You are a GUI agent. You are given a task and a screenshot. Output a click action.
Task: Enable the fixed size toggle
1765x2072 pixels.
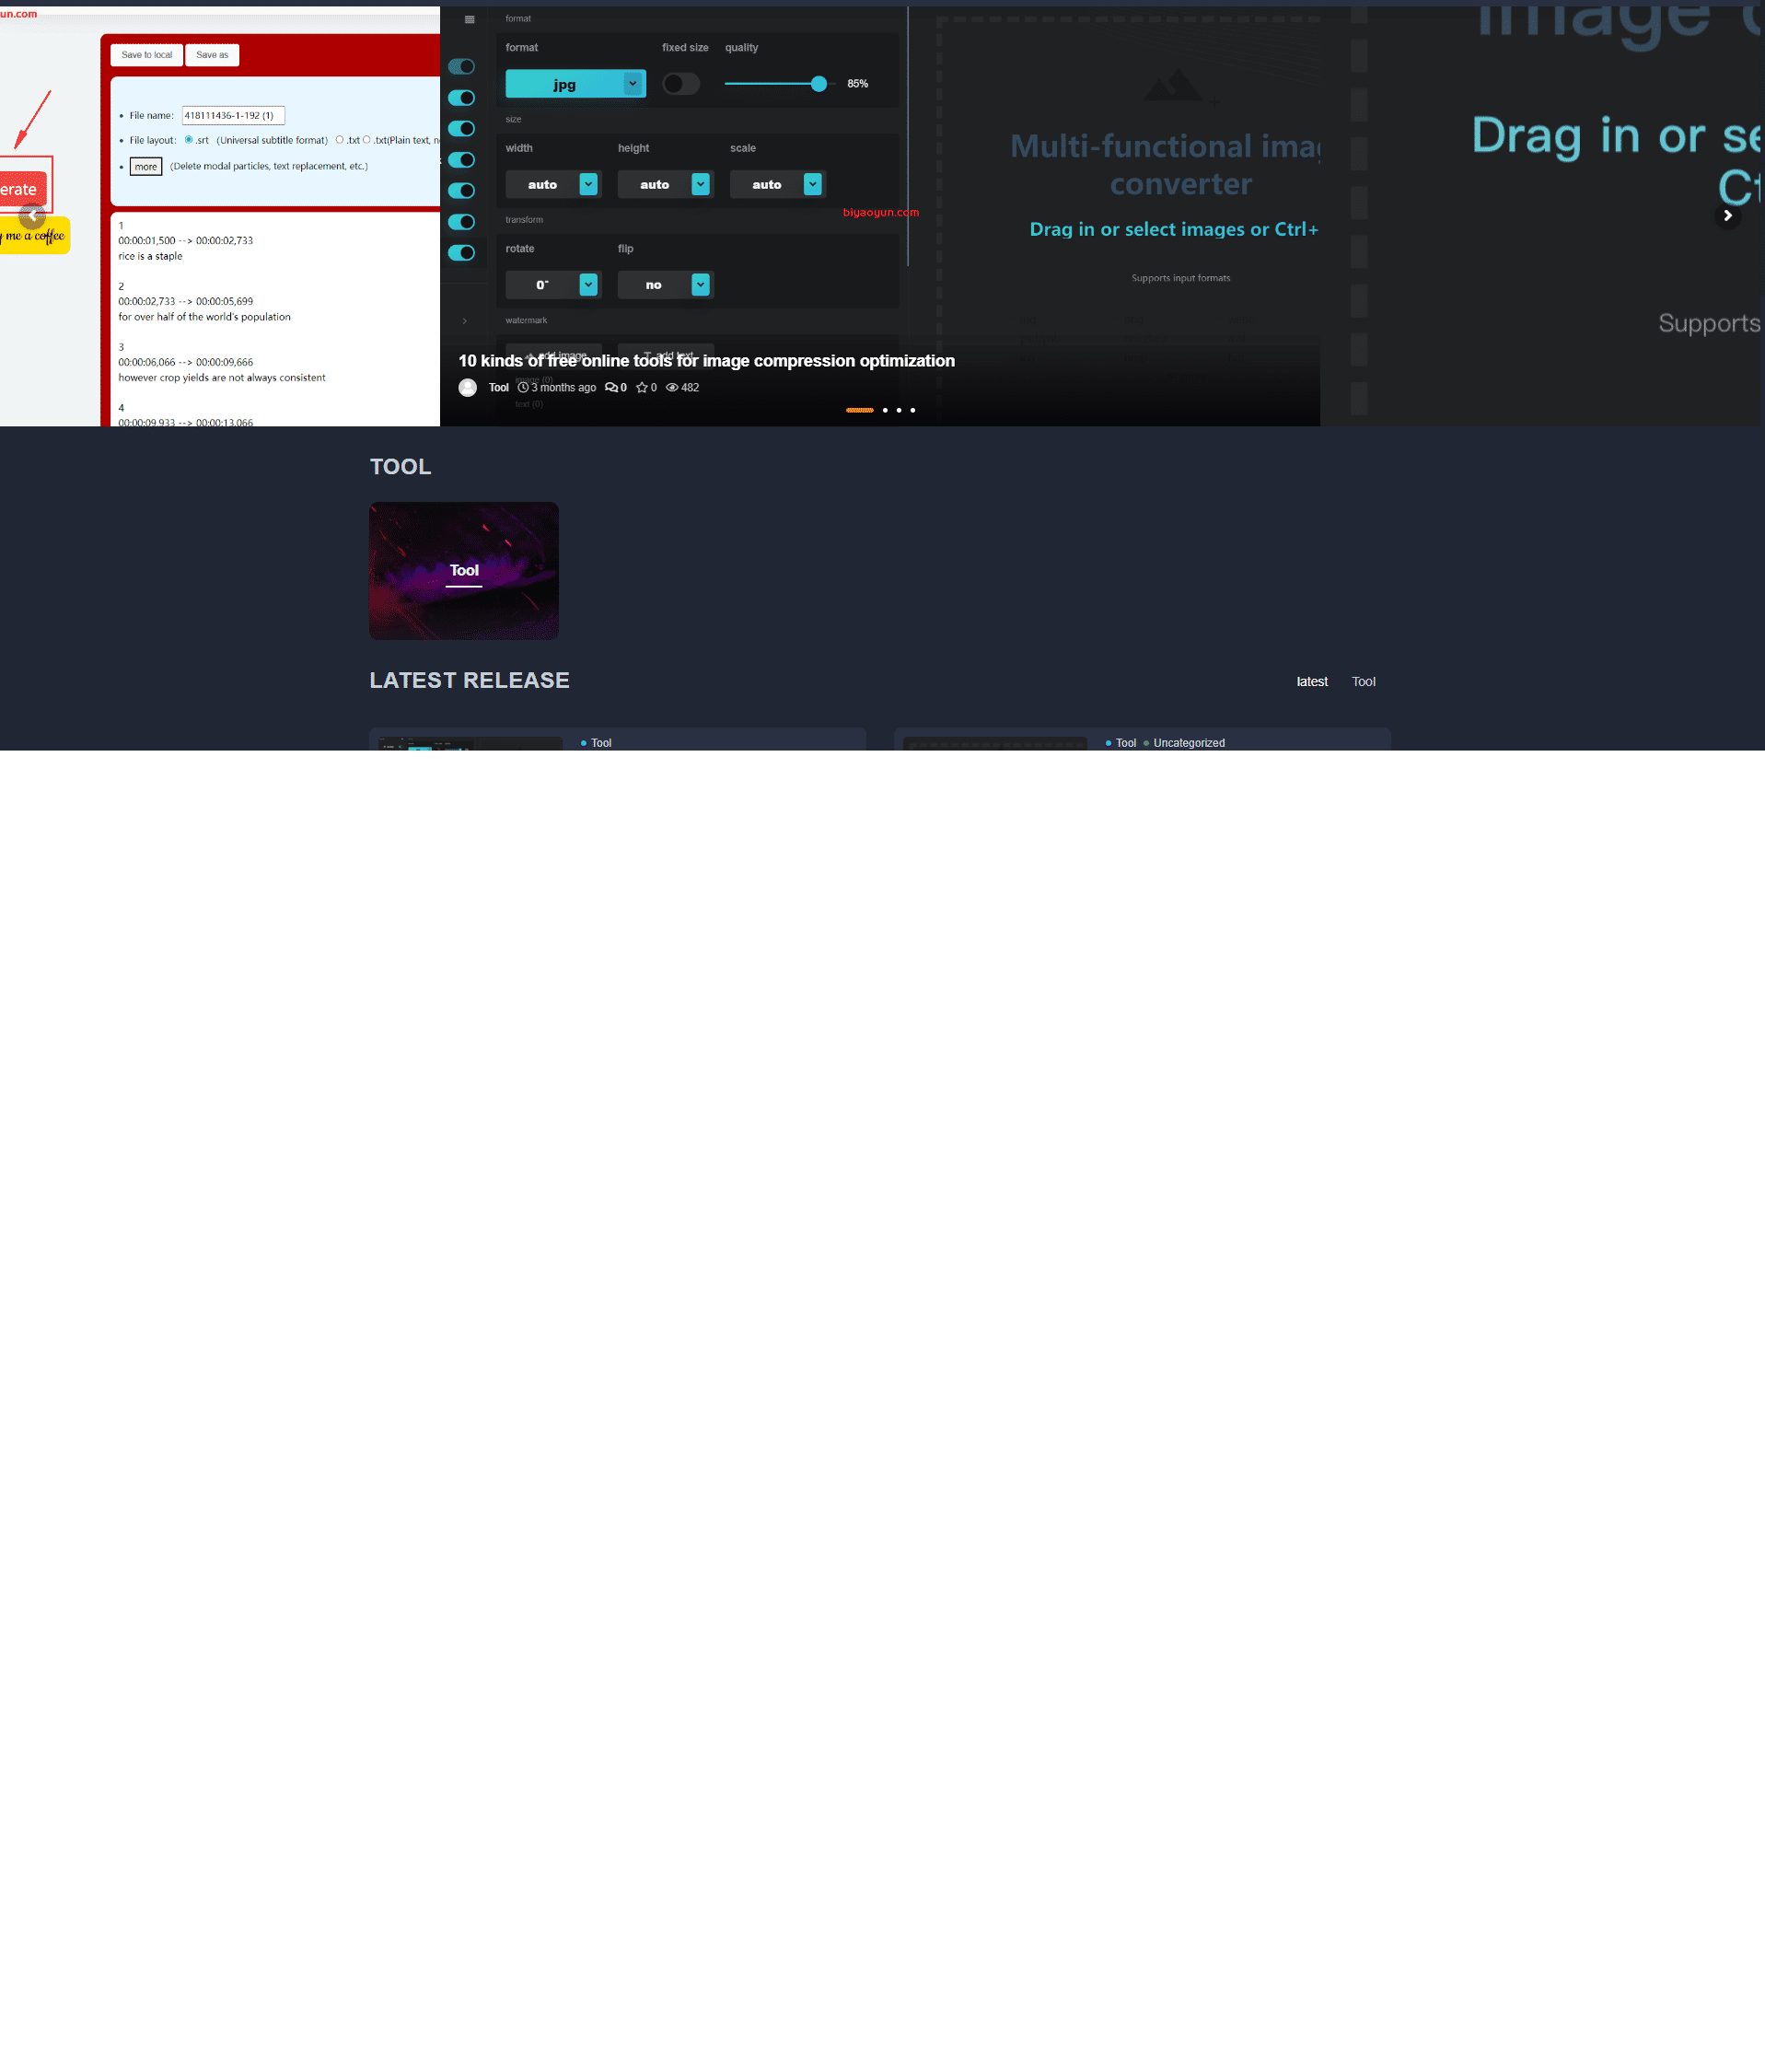click(x=681, y=84)
